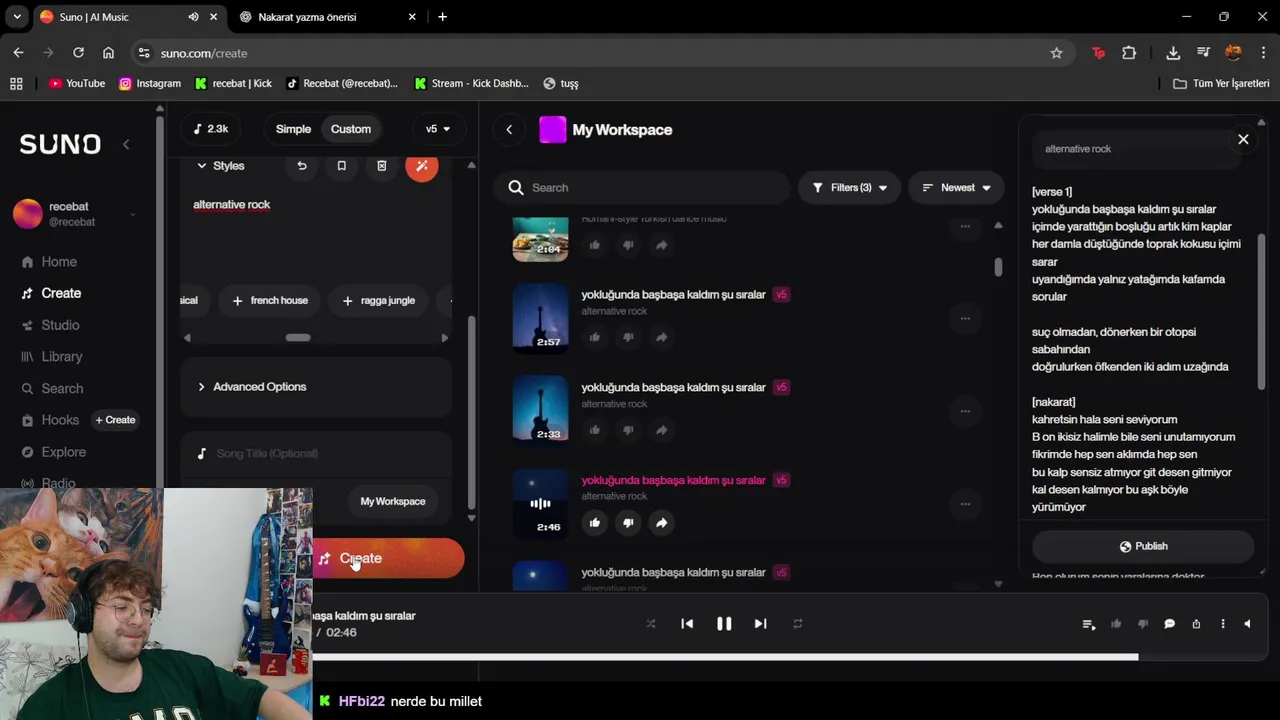Viewport: 1280px width, 720px height.
Task: Mute the Suno browser tab audio
Action: 193,17
